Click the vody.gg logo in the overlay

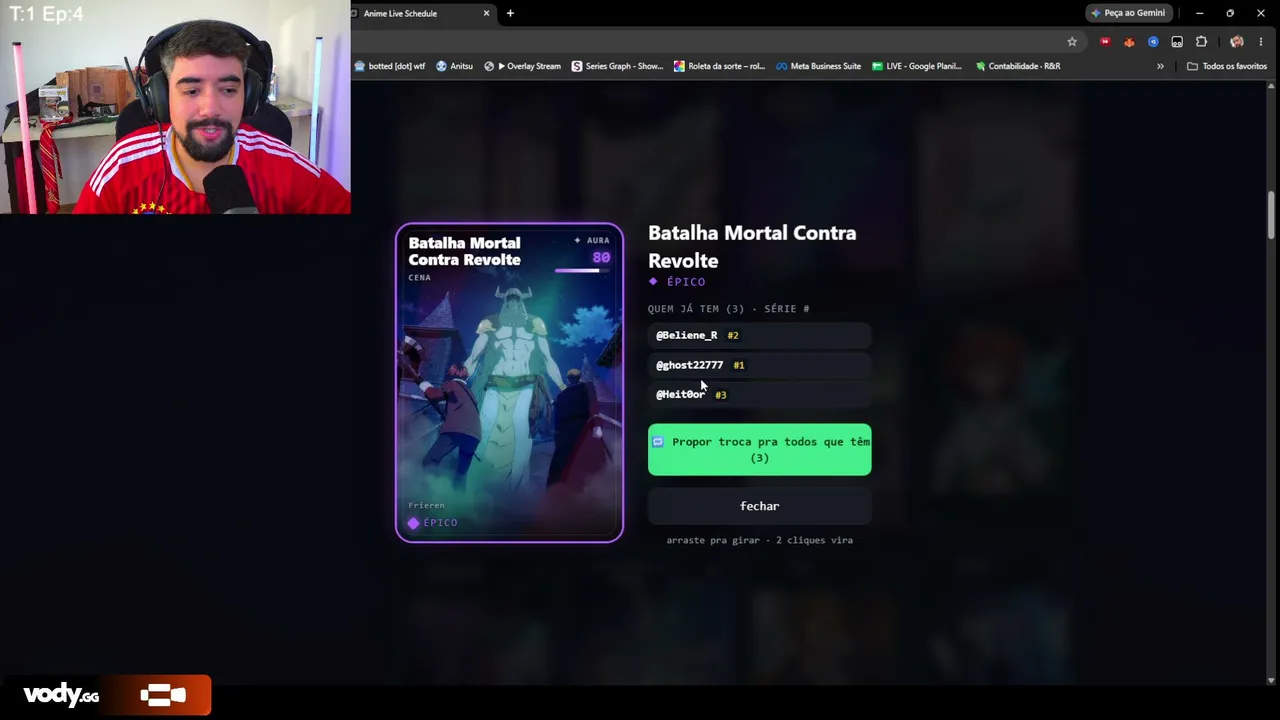point(61,695)
